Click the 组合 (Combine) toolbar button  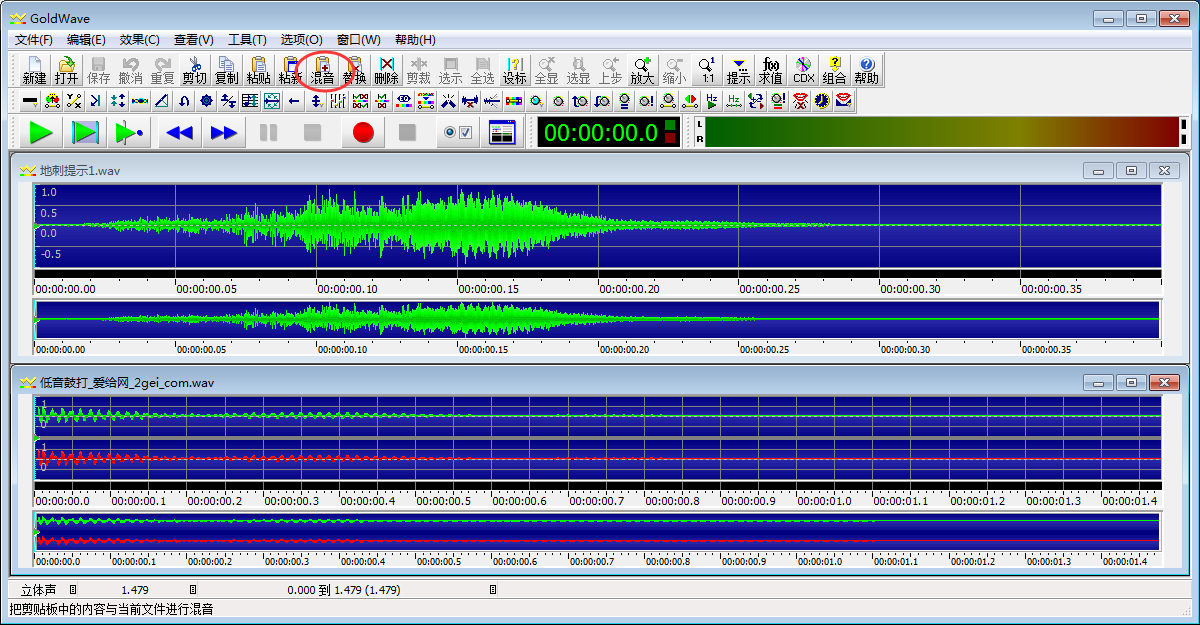point(834,70)
